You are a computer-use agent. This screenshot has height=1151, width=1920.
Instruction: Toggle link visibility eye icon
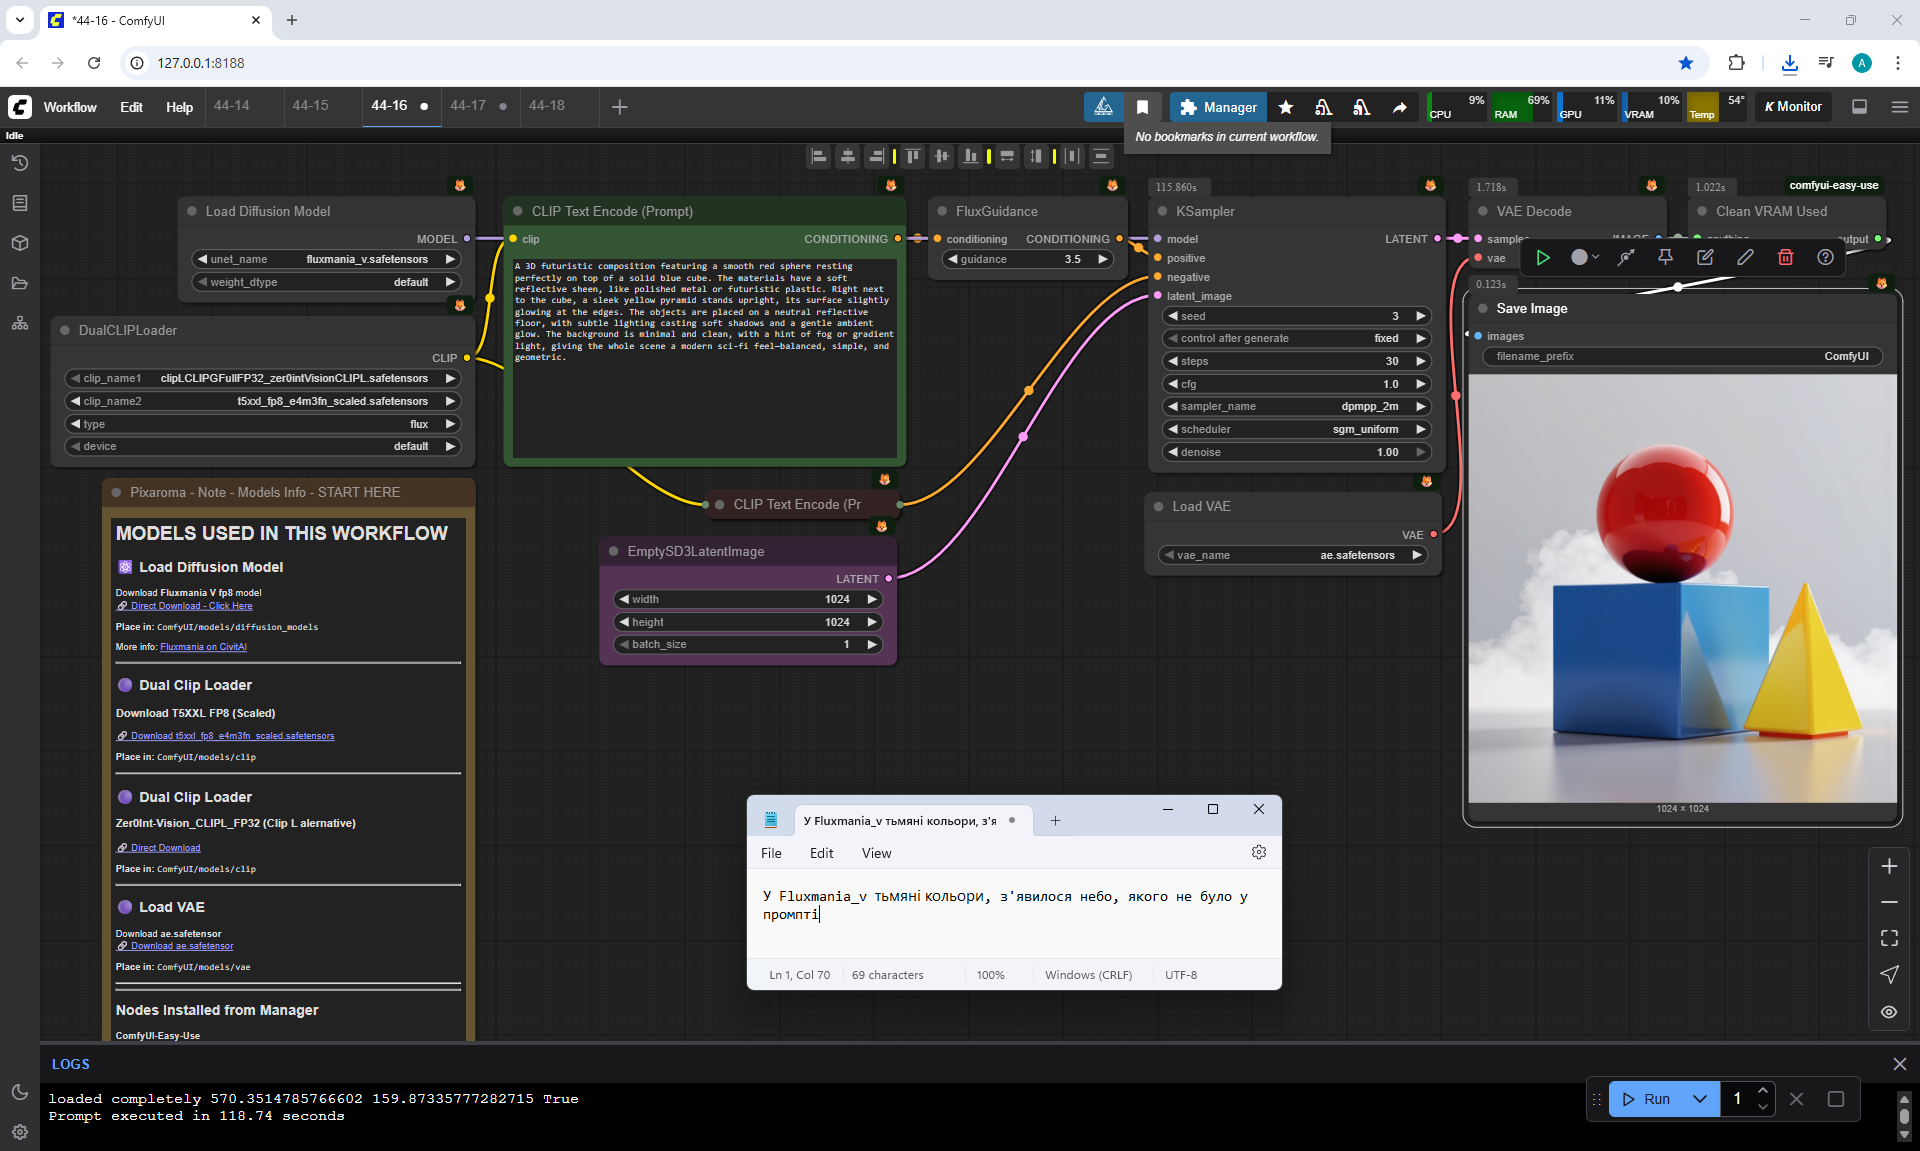tap(1889, 1012)
